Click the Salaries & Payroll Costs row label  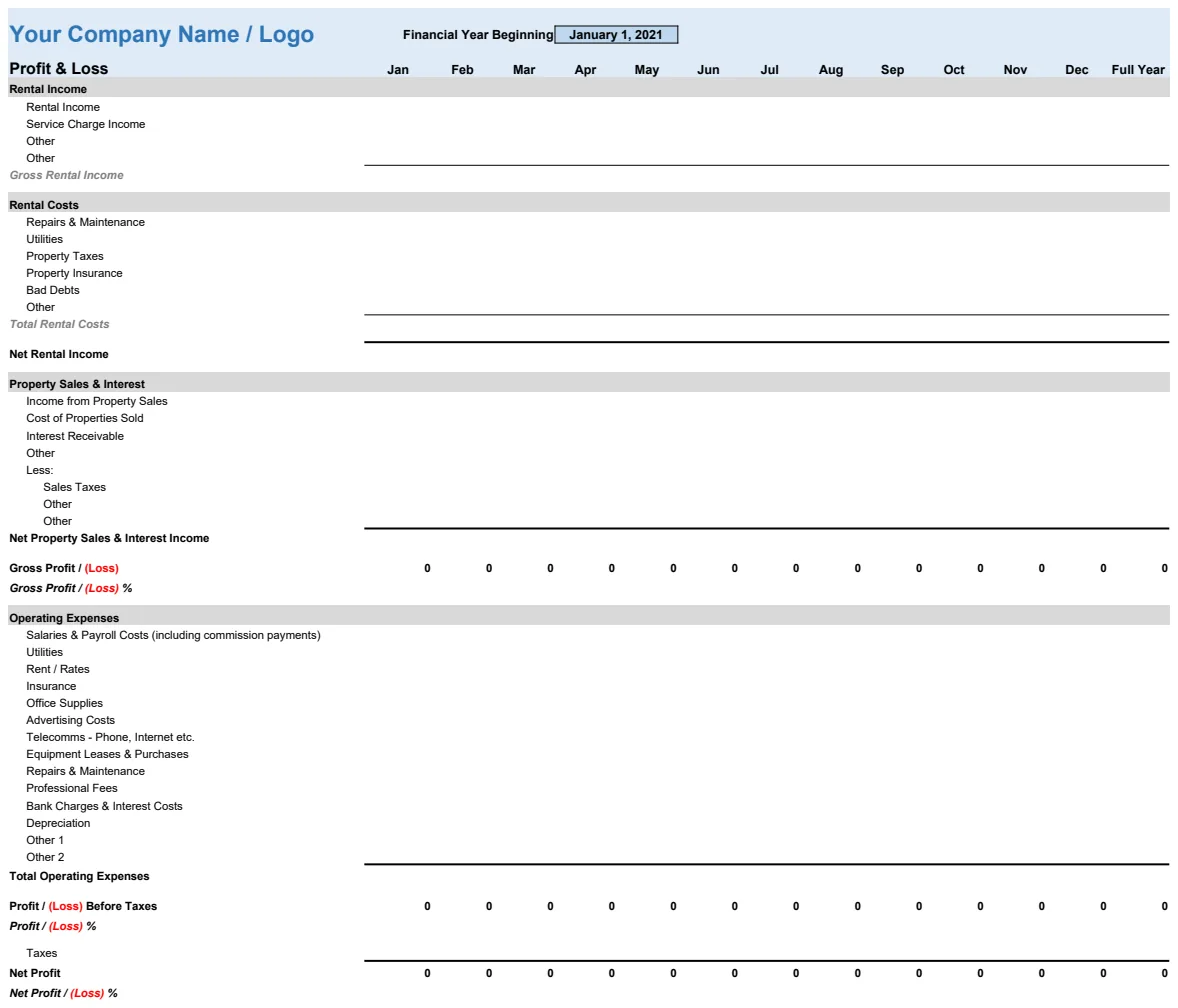point(174,635)
